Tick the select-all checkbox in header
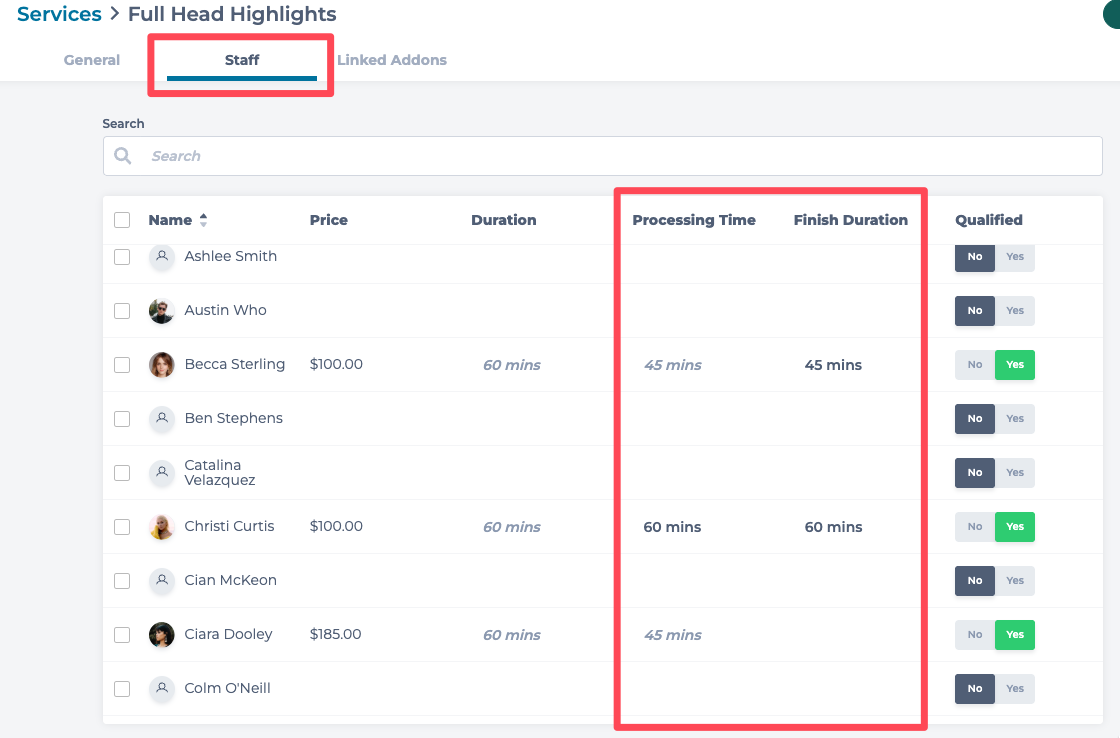Viewport: 1120px width, 738px height. [122, 220]
